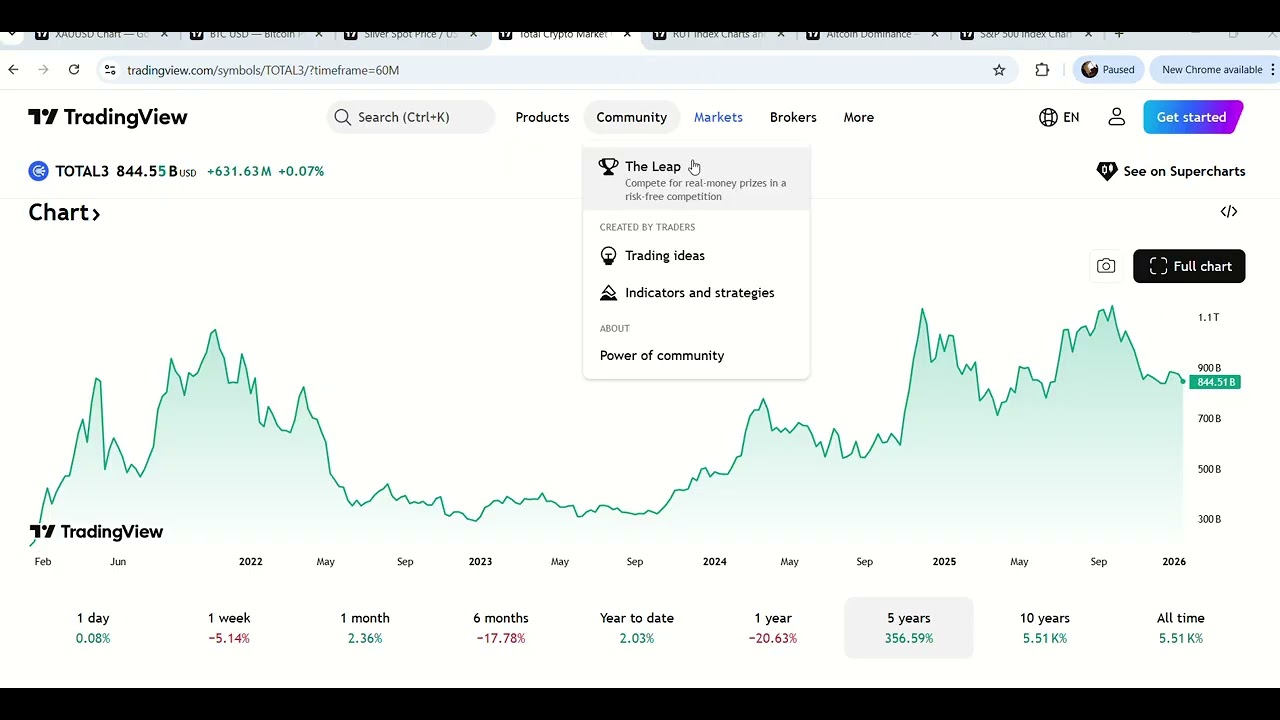Click the Supercharts diamond icon
1280x720 pixels.
[x=1107, y=171]
